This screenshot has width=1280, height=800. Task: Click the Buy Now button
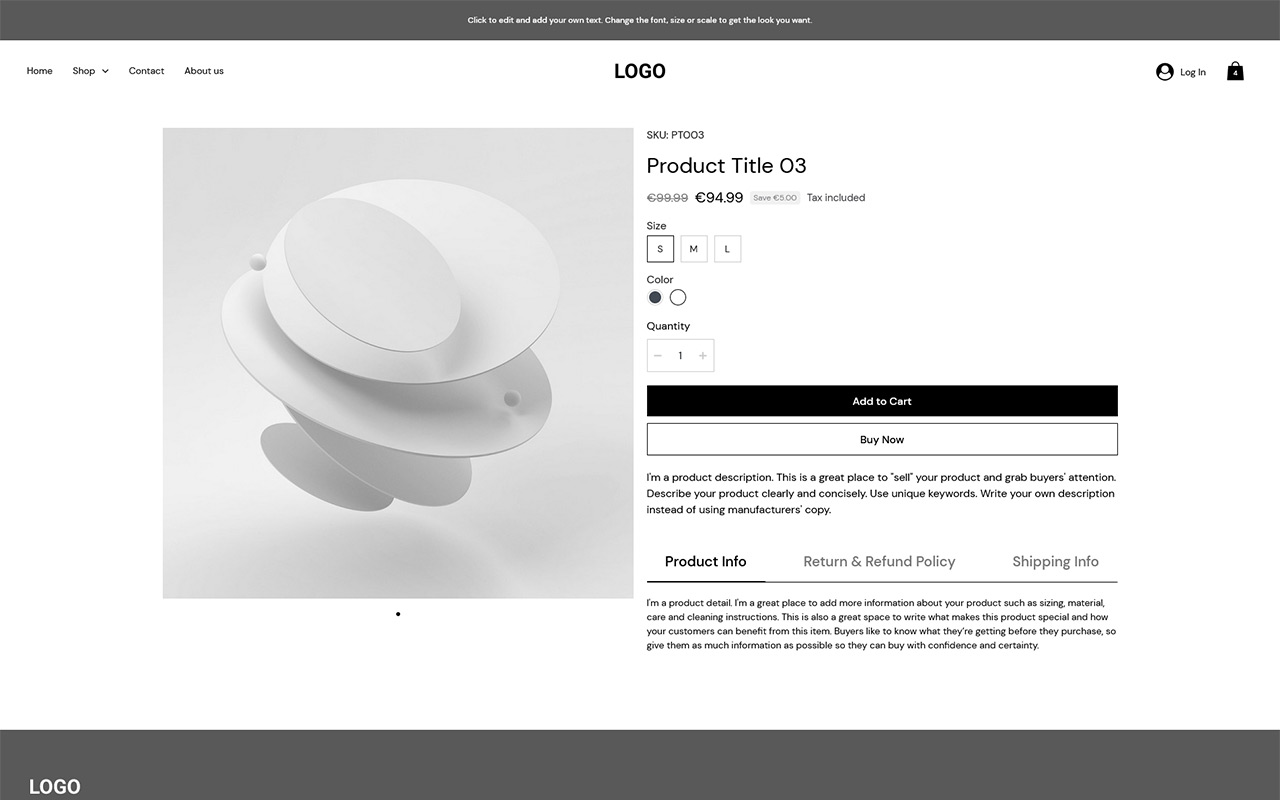[882, 439]
